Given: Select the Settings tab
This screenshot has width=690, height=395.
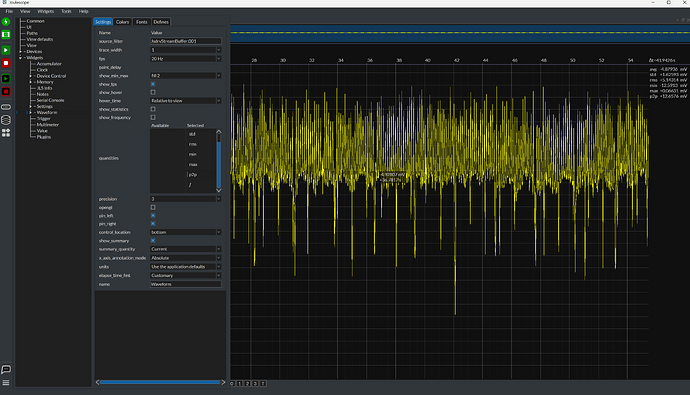Looking at the screenshot, I should [x=103, y=22].
